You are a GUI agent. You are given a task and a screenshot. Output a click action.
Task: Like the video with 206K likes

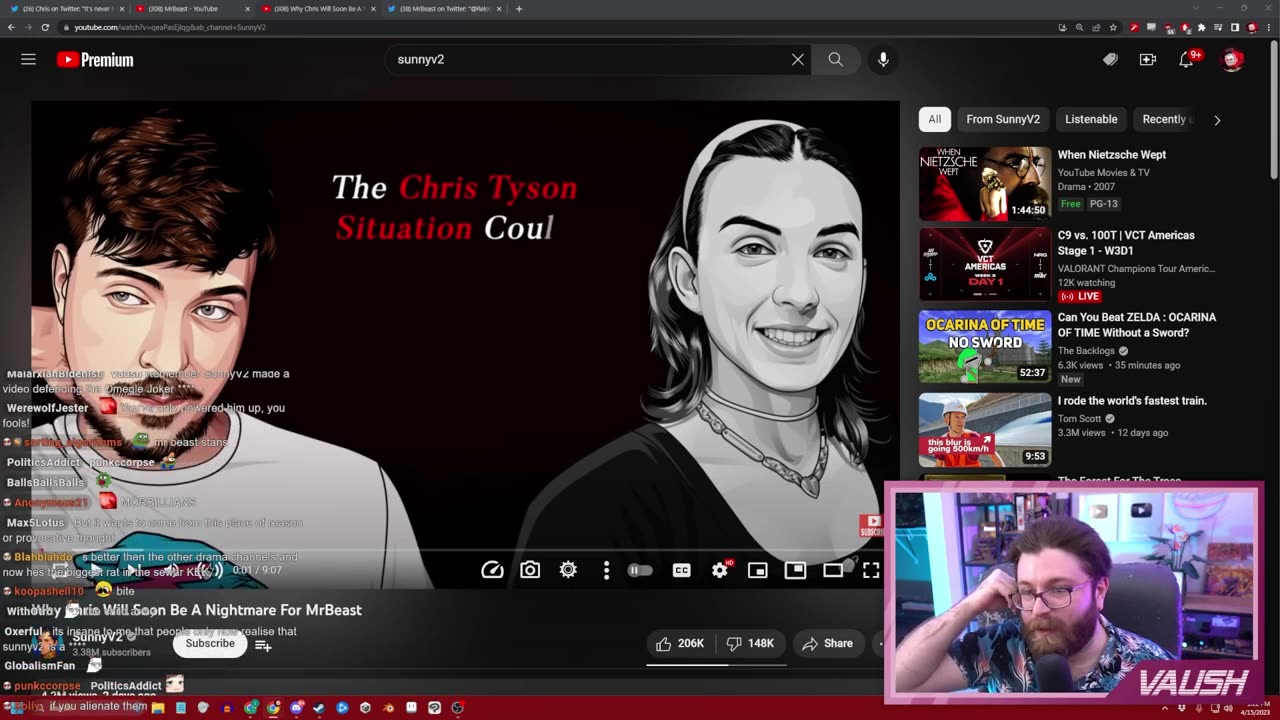(x=680, y=643)
